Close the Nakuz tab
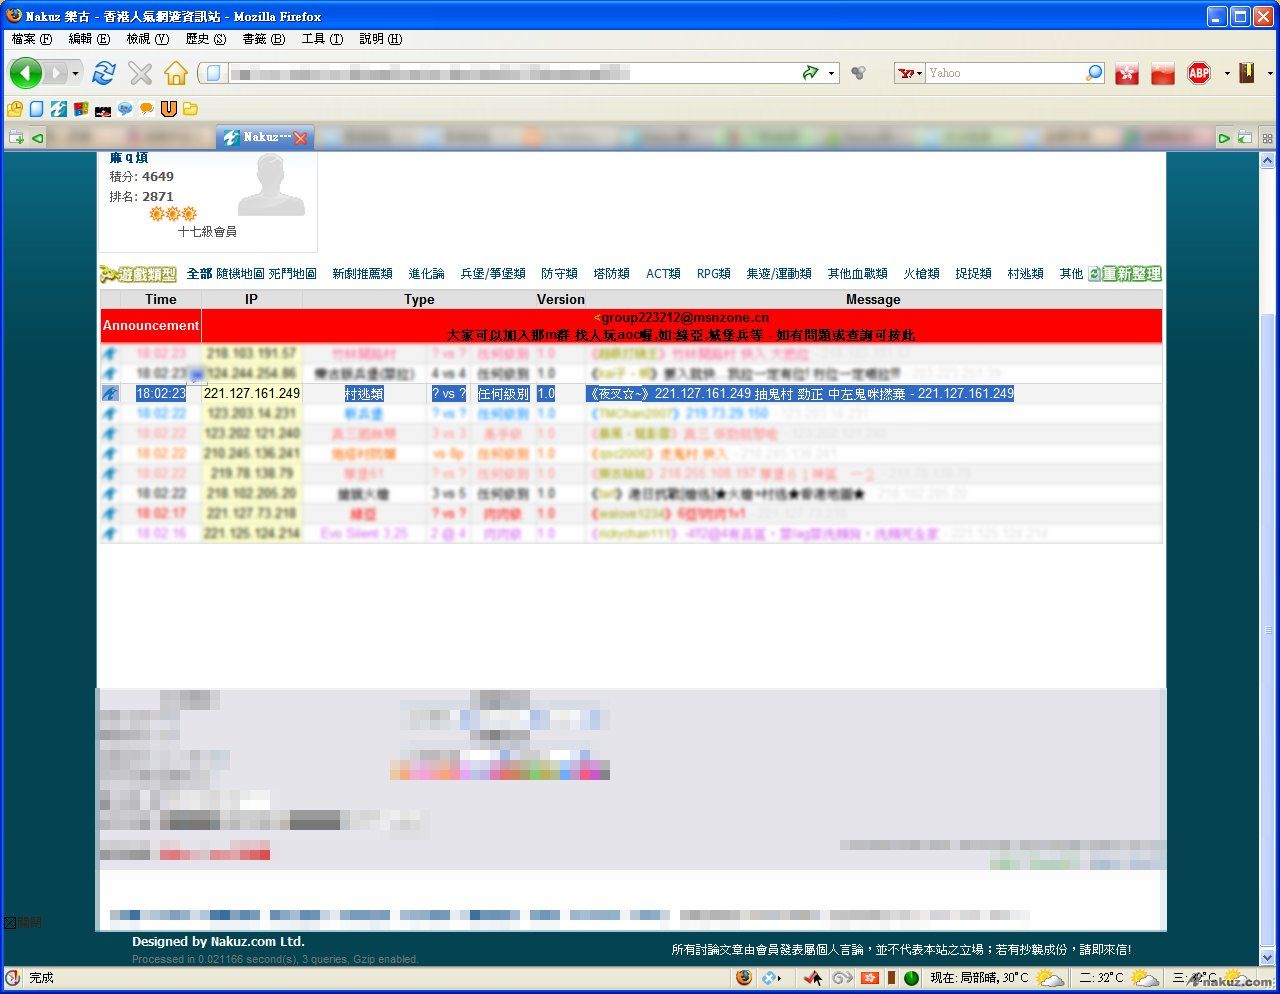The height and width of the screenshot is (994, 1280). point(300,138)
